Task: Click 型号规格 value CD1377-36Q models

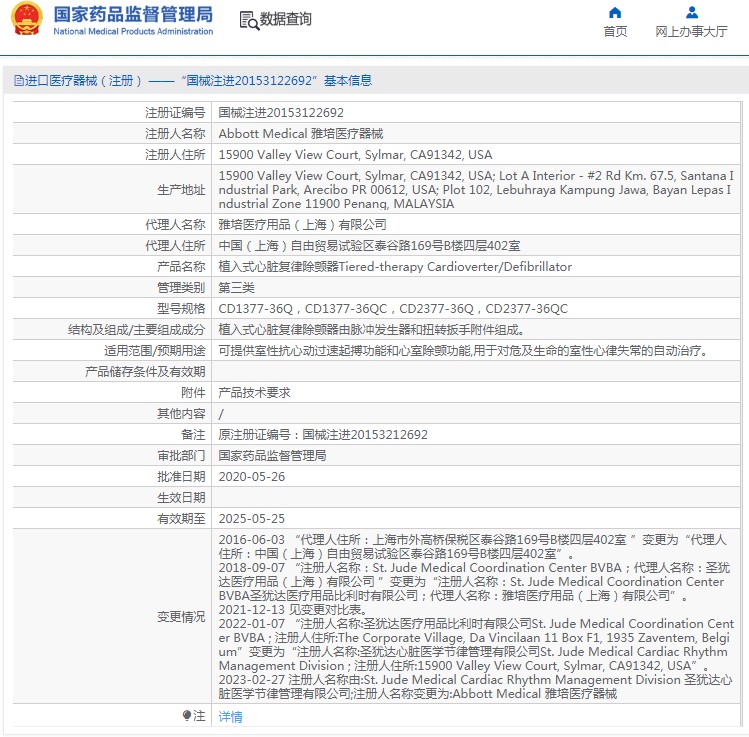Action: tap(393, 309)
